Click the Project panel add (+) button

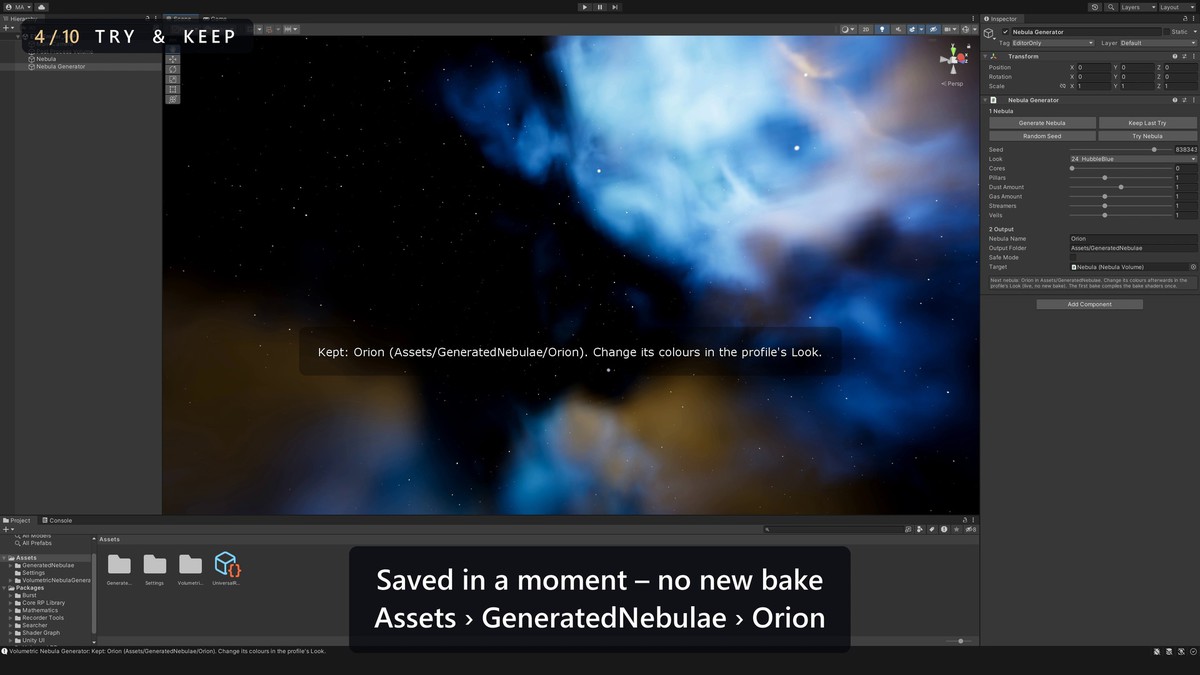pyautogui.click(x=7, y=529)
